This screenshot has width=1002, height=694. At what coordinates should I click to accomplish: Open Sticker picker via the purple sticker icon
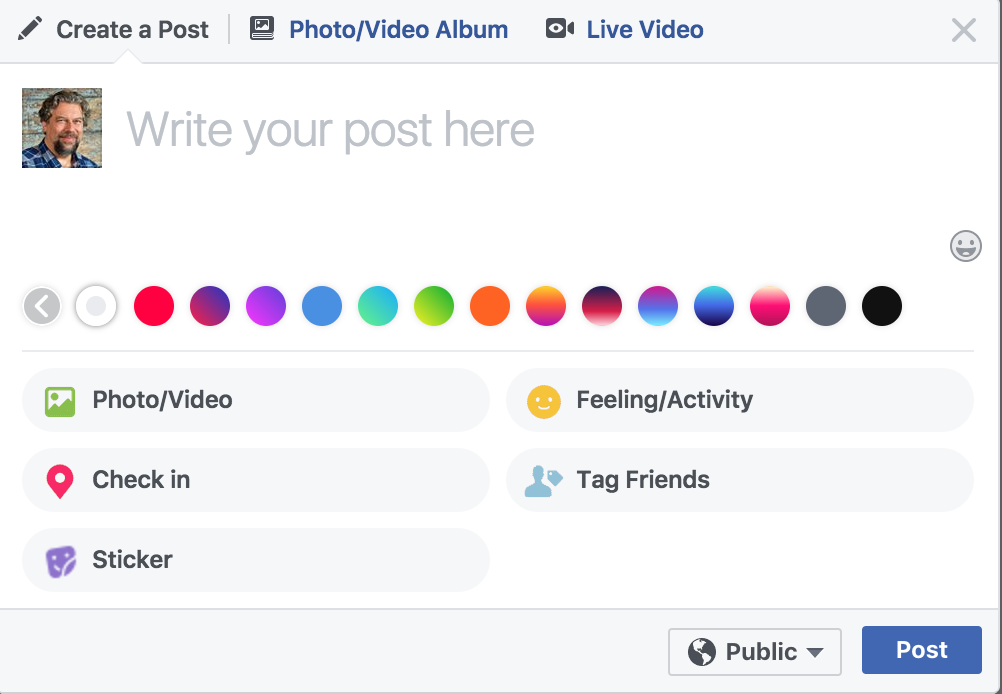click(x=60, y=560)
